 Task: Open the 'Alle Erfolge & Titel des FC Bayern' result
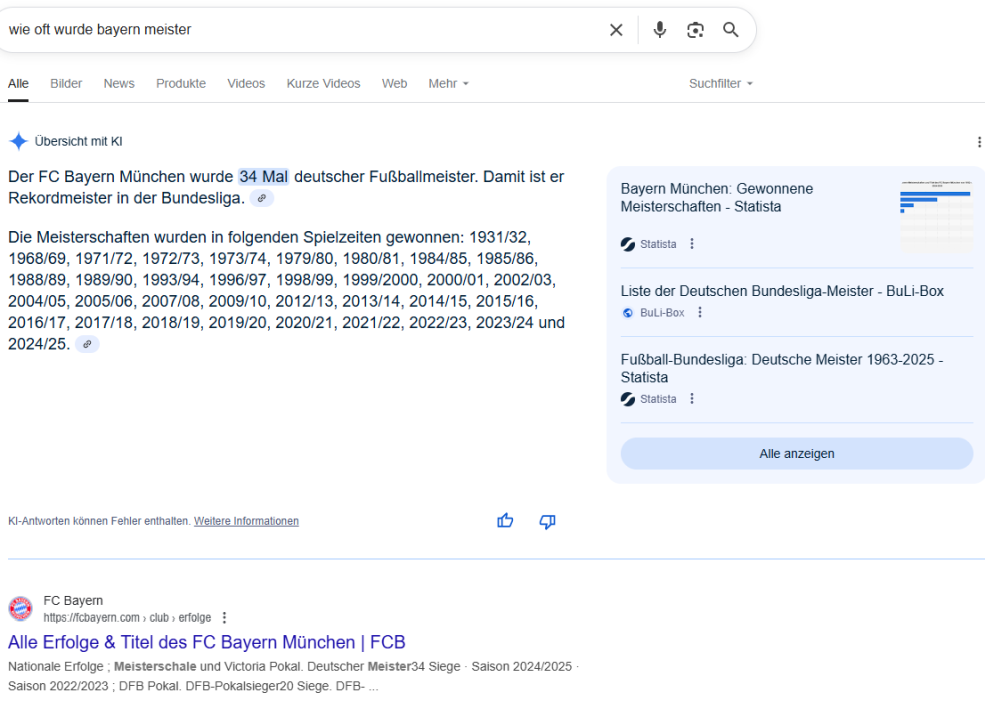pos(206,642)
